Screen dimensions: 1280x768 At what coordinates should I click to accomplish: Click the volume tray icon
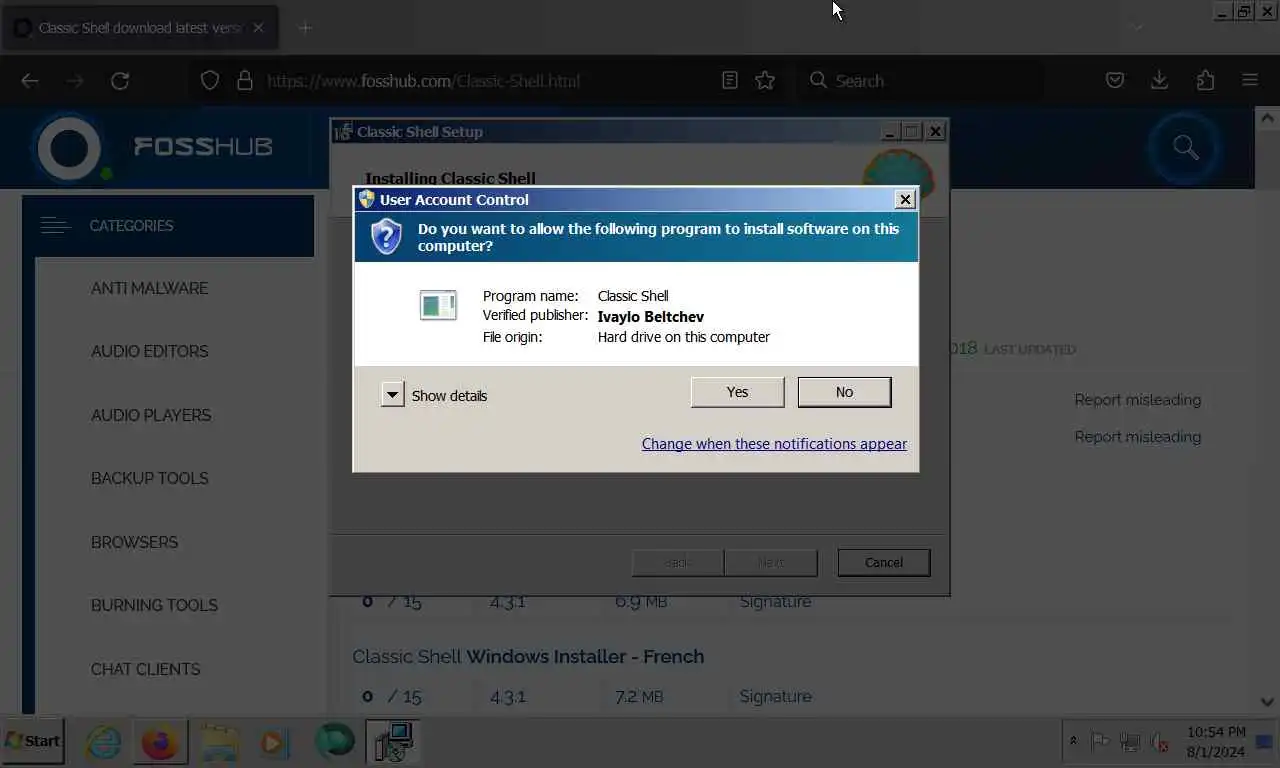point(1160,742)
